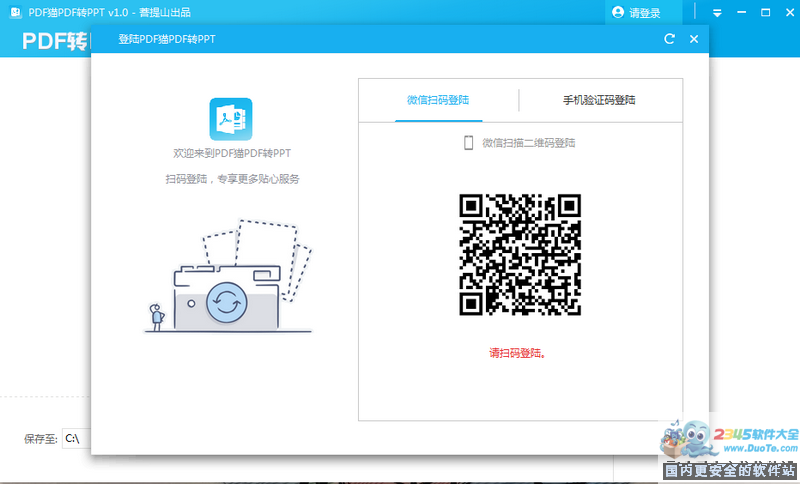This screenshot has width=800, height=484.
Task: Click the red 请扫码登陆。 status text
Action: (x=517, y=353)
